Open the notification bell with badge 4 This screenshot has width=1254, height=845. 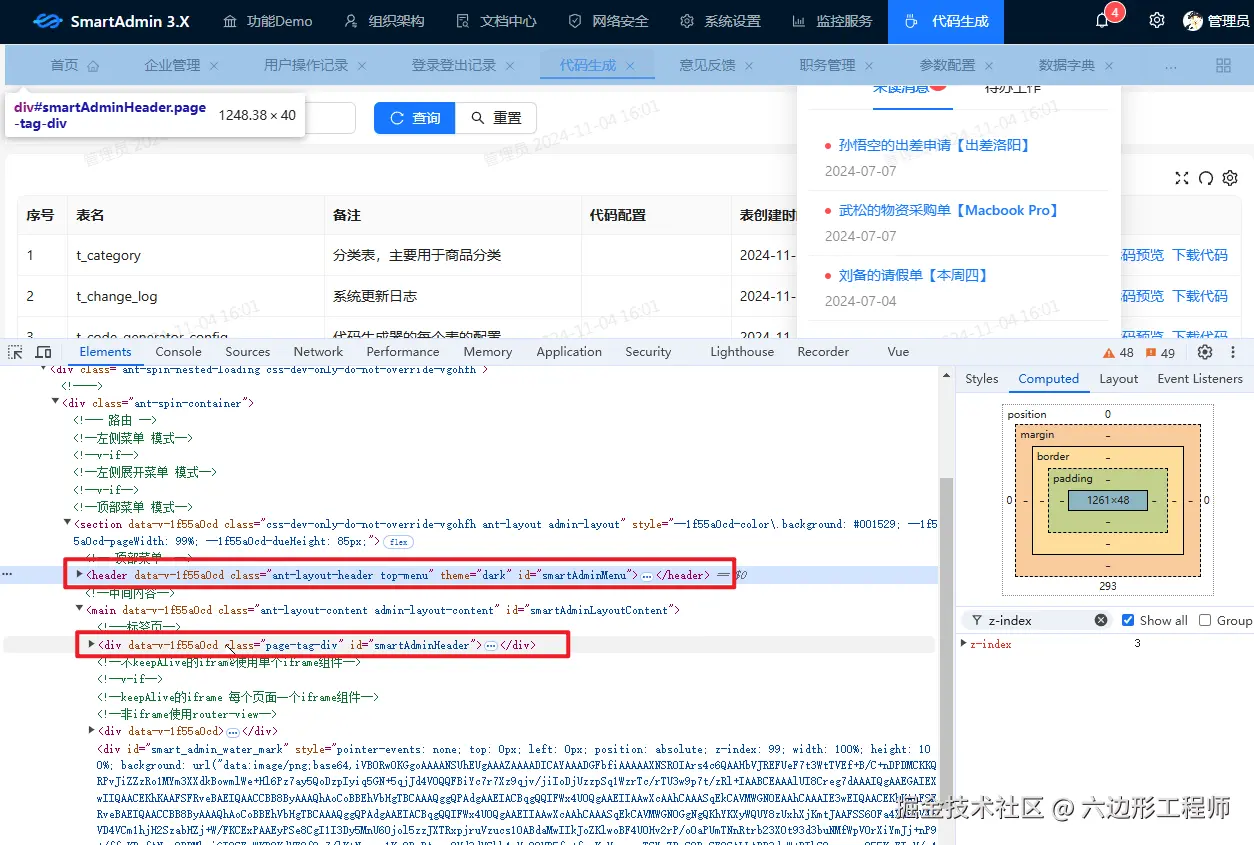pos(1103,21)
